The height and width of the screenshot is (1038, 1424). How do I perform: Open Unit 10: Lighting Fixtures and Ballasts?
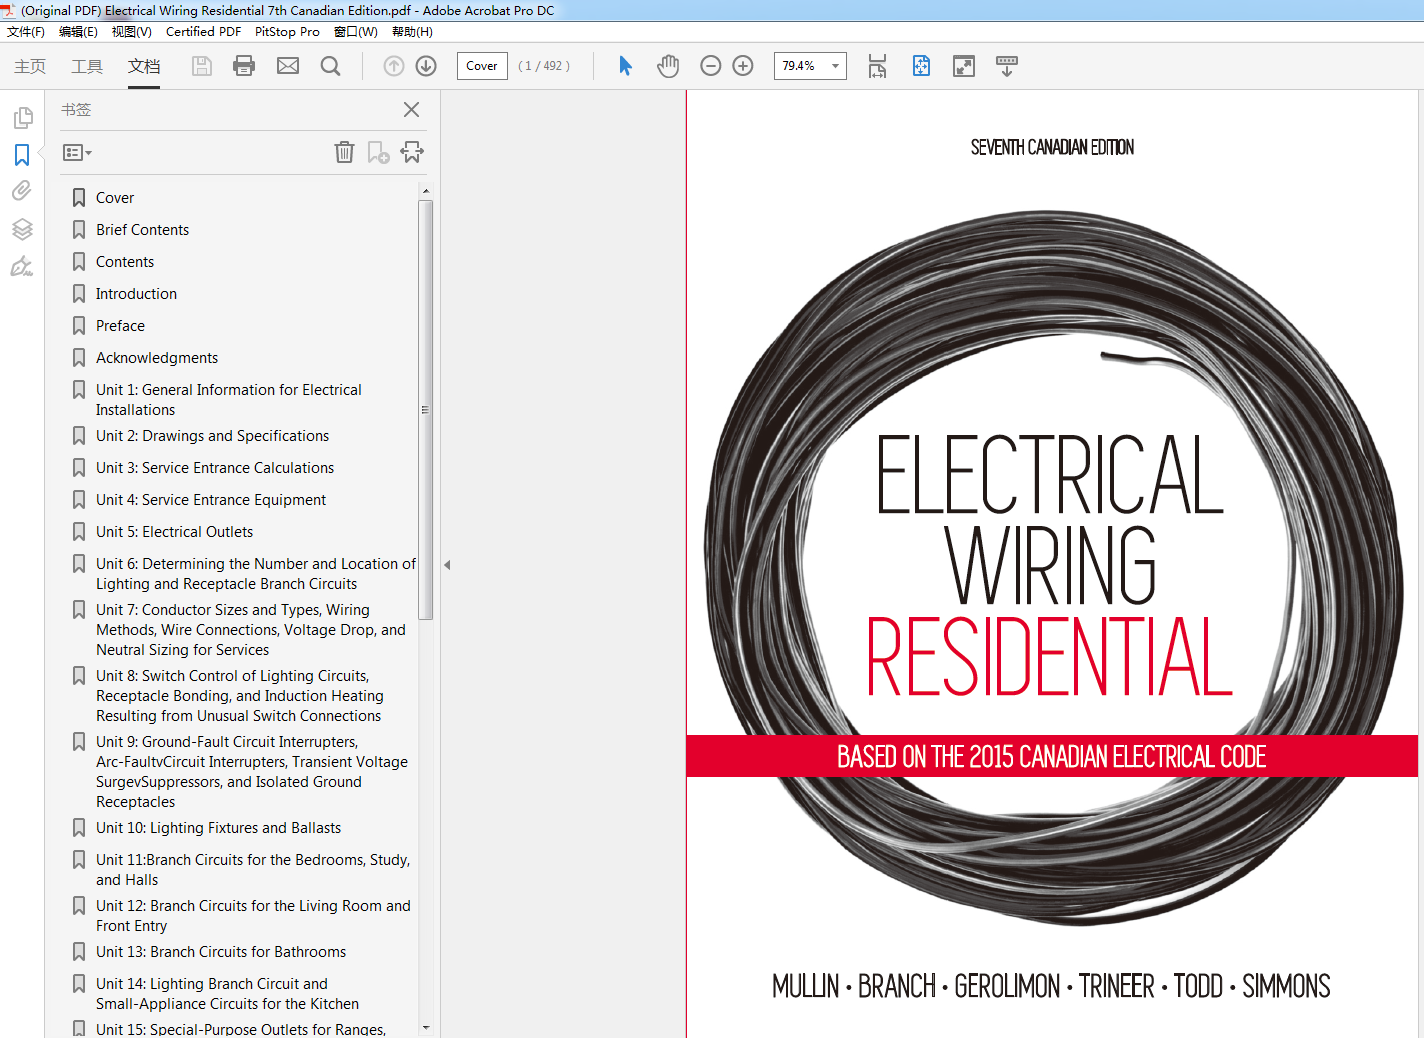point(218,828)
